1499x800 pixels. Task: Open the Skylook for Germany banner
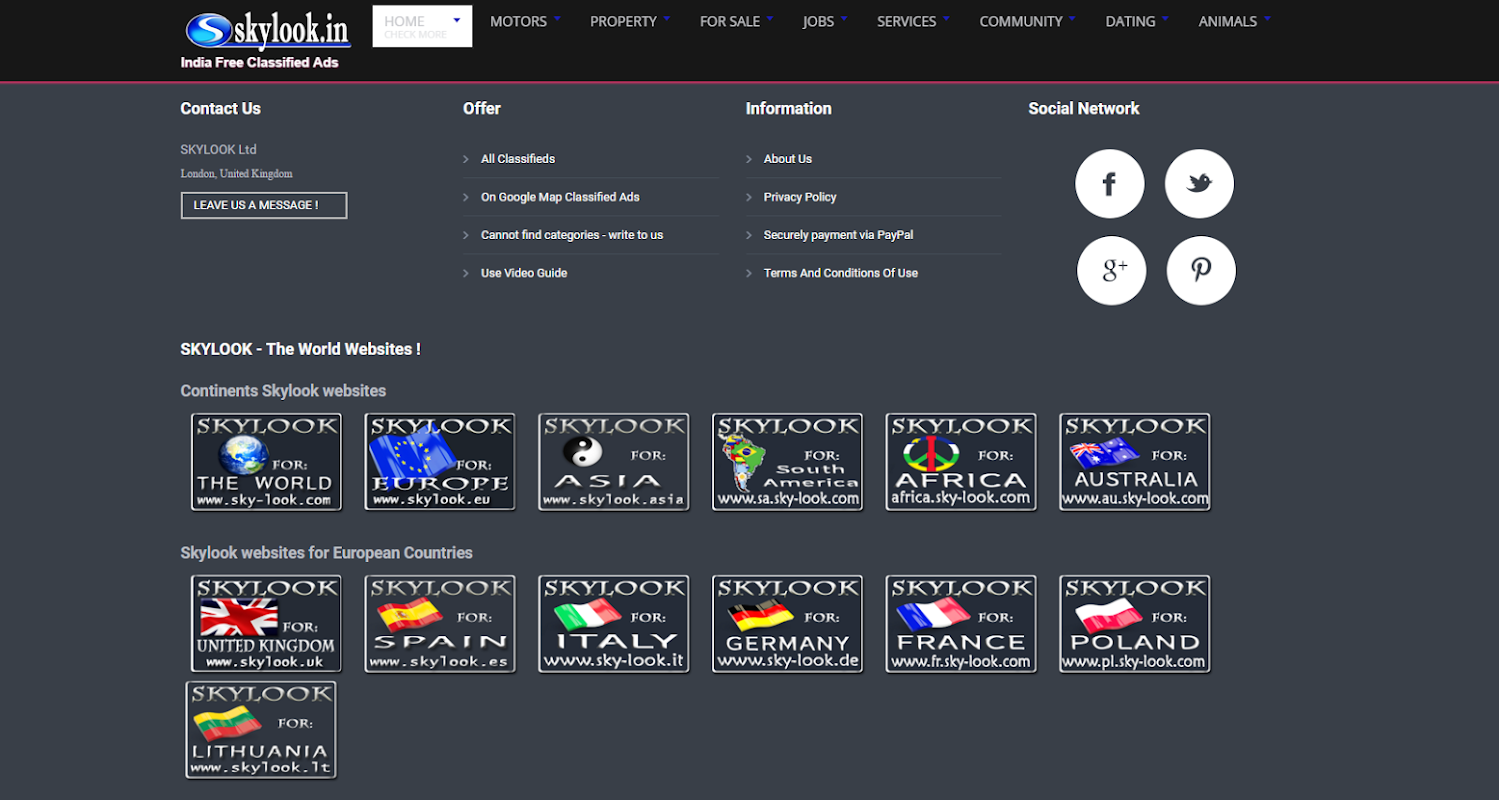tap(788, 624)
